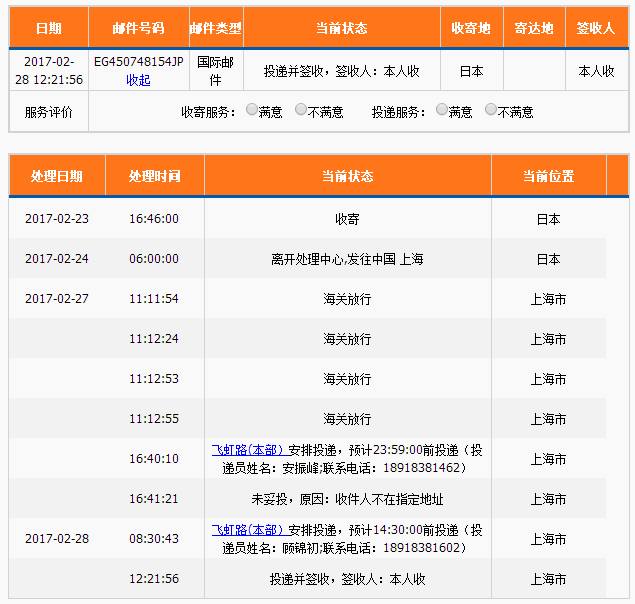635x604 pixels.
Task: Open 飞虹路(本部) link in the 08:30:43 row
Action: [x=249, y=530]
